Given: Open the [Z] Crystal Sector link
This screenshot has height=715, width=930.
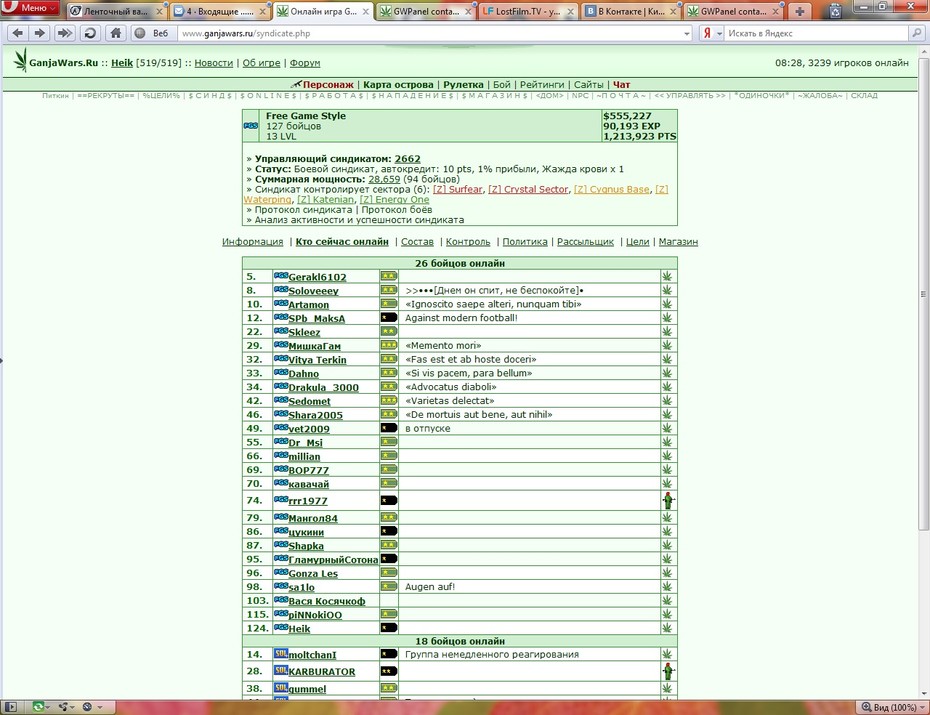Looking at the screenshot, I should [x=528, y=189].
